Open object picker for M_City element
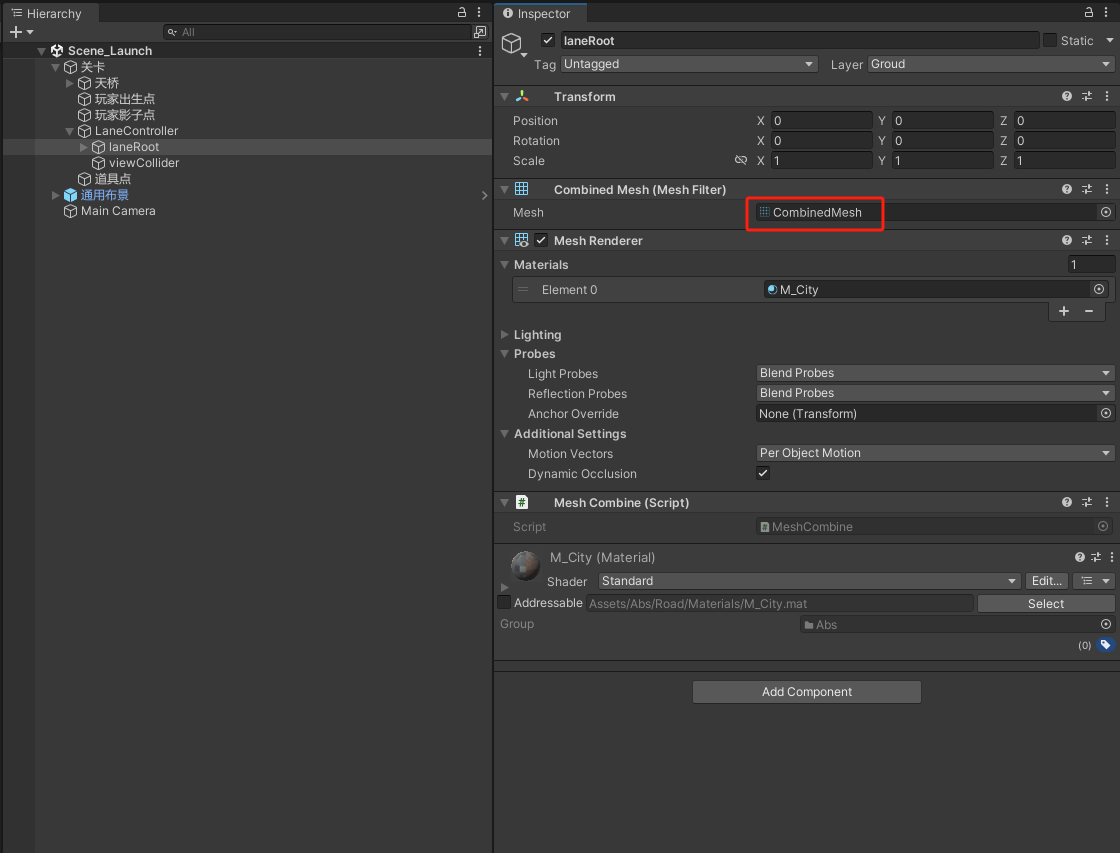 point(1099,289)
